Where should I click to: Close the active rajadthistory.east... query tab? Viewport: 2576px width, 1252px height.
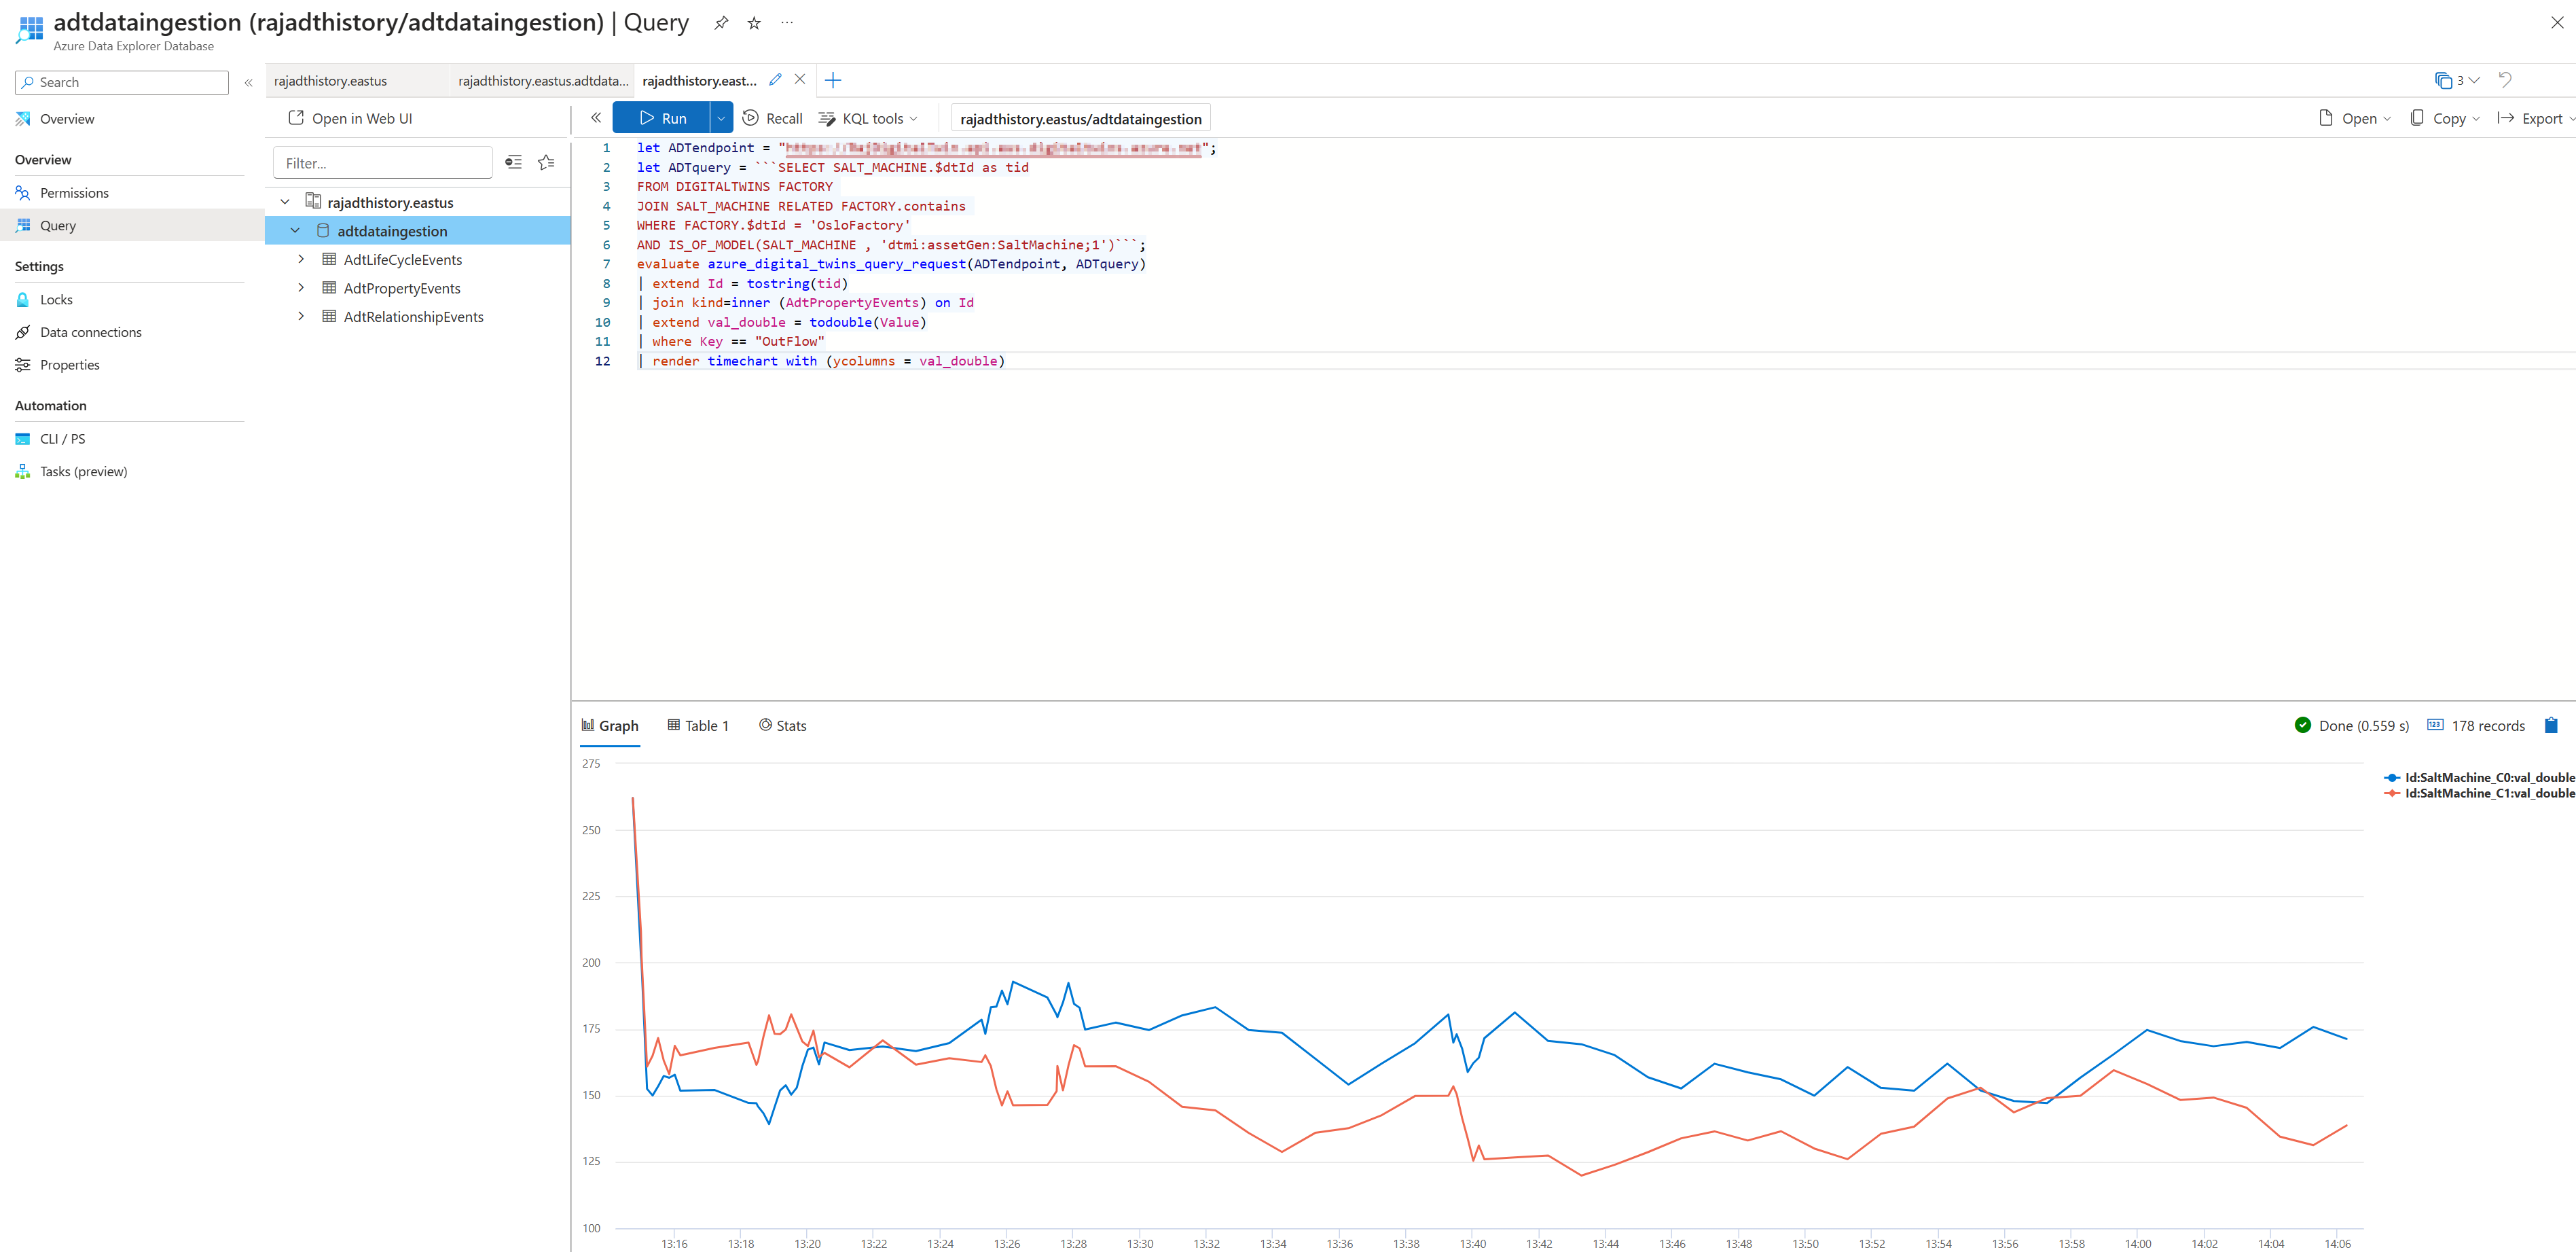click(800, 80)
